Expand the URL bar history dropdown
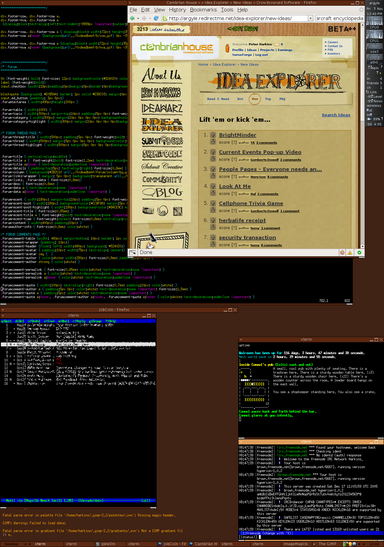 pyautogui.click(x=310, y=18)
